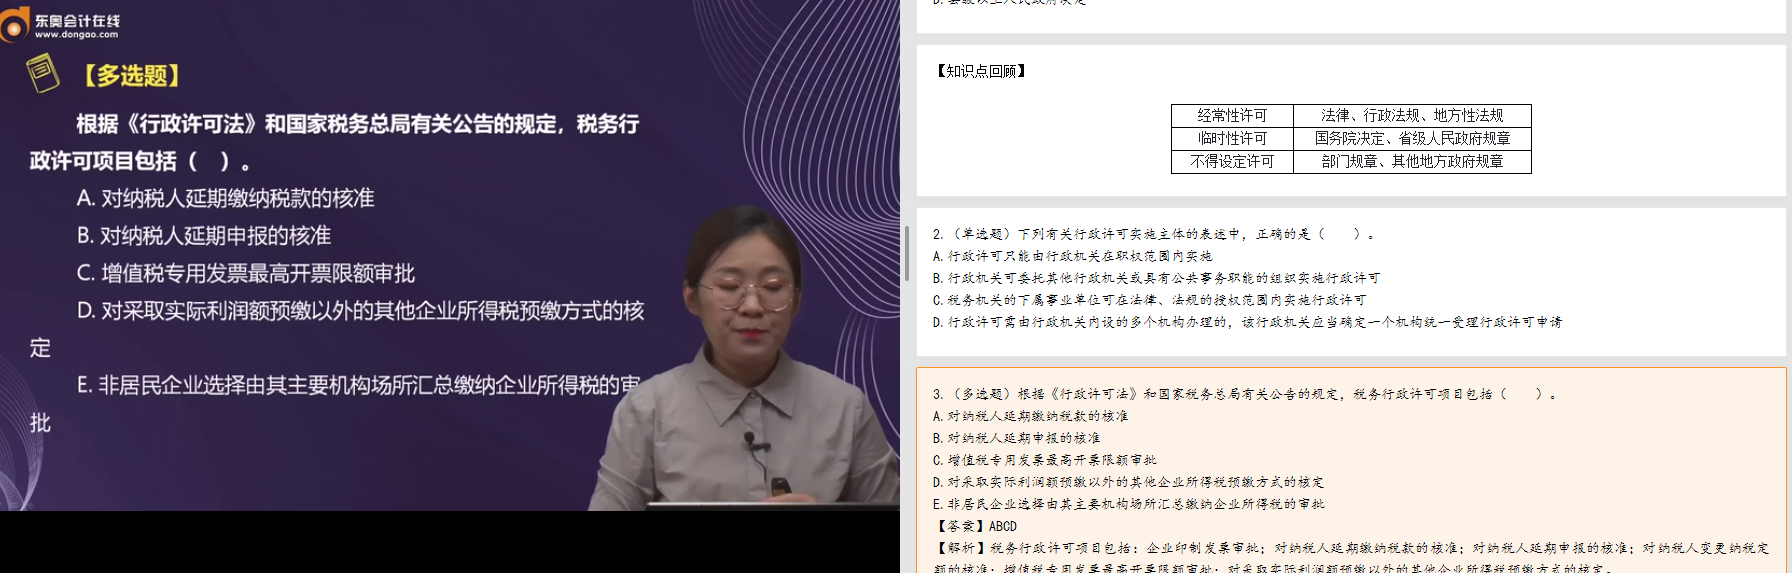The height and width of the screenshot is (573, 1792).
Task: Click the 多选题 heading on the slide
Action: 132,76
